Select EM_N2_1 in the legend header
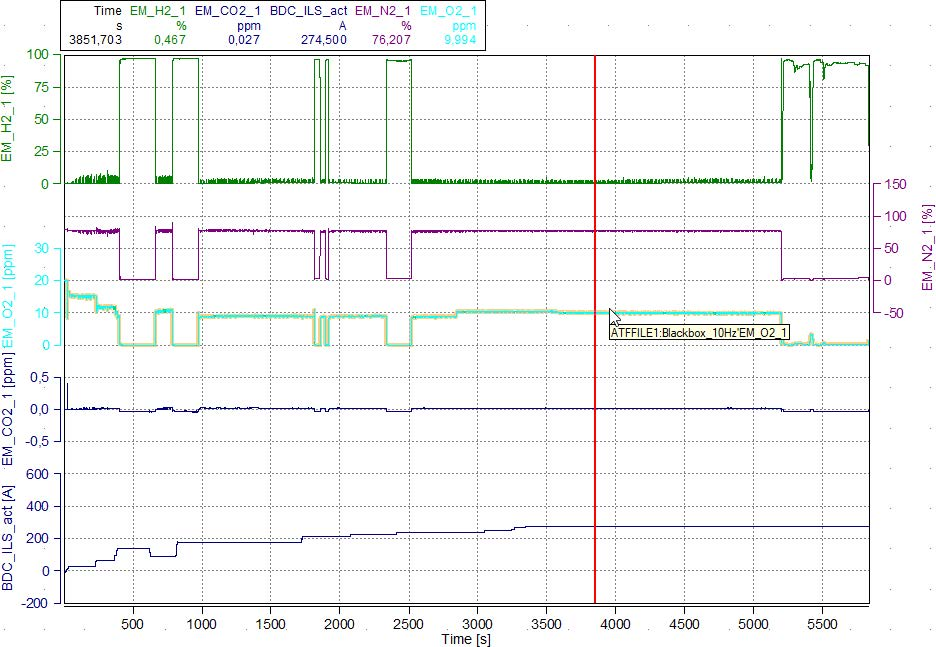Viewport: 936px width, 647px height. [383, 10]
